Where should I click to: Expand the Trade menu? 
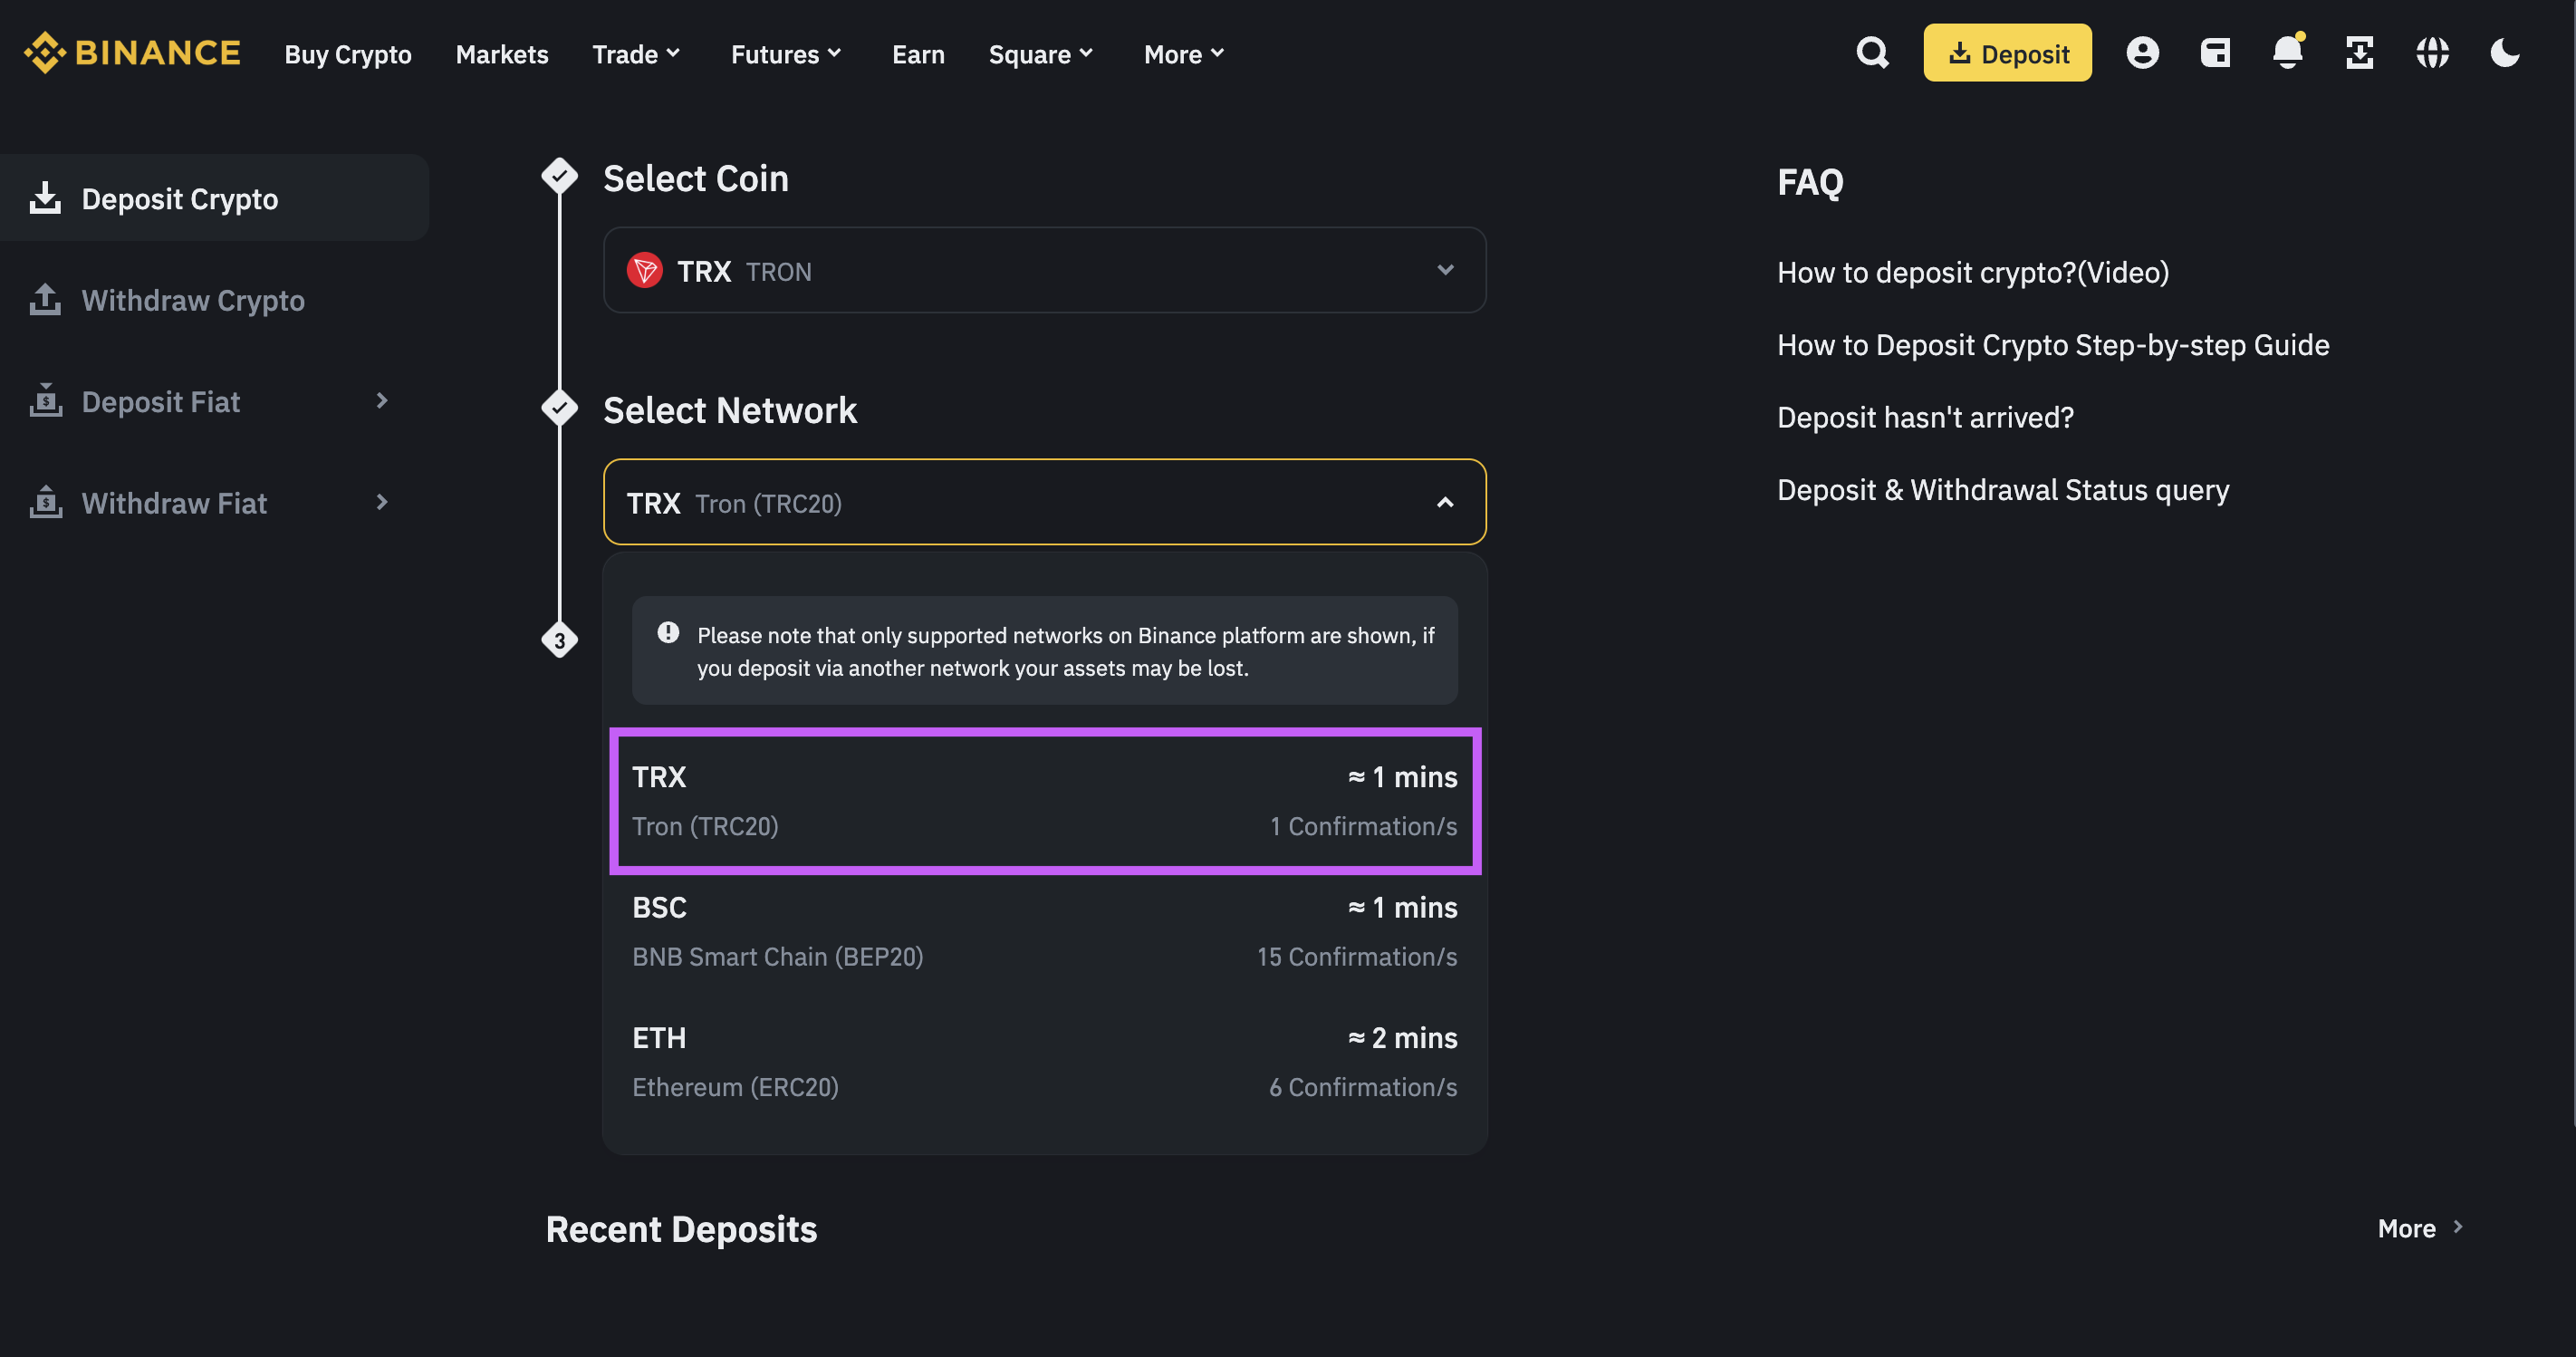click(x=636, y=54)
